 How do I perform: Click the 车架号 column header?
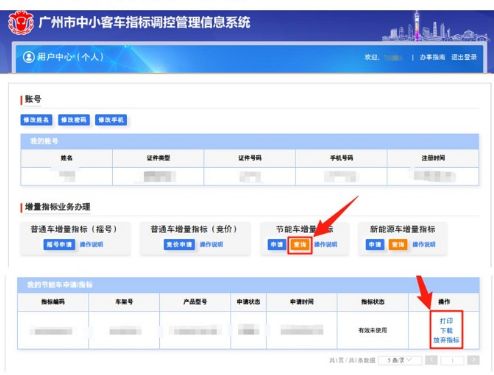tap(124, 302)
